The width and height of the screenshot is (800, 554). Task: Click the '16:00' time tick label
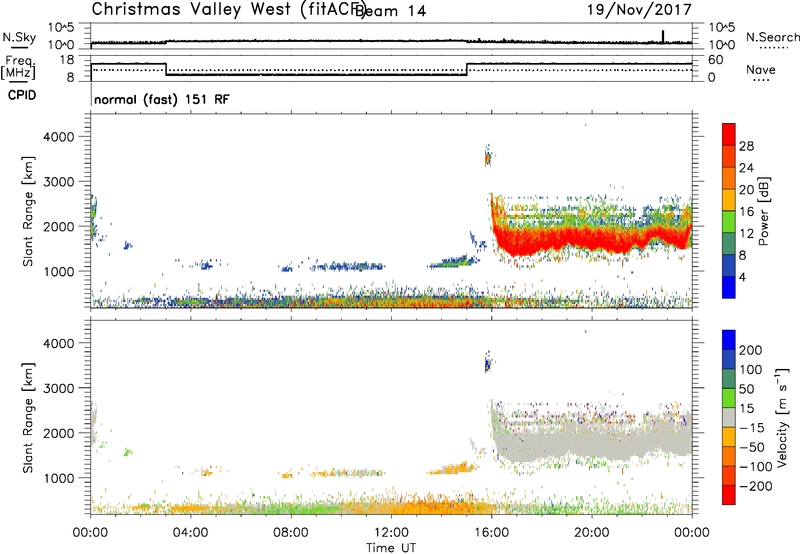(x=491, y=533)
